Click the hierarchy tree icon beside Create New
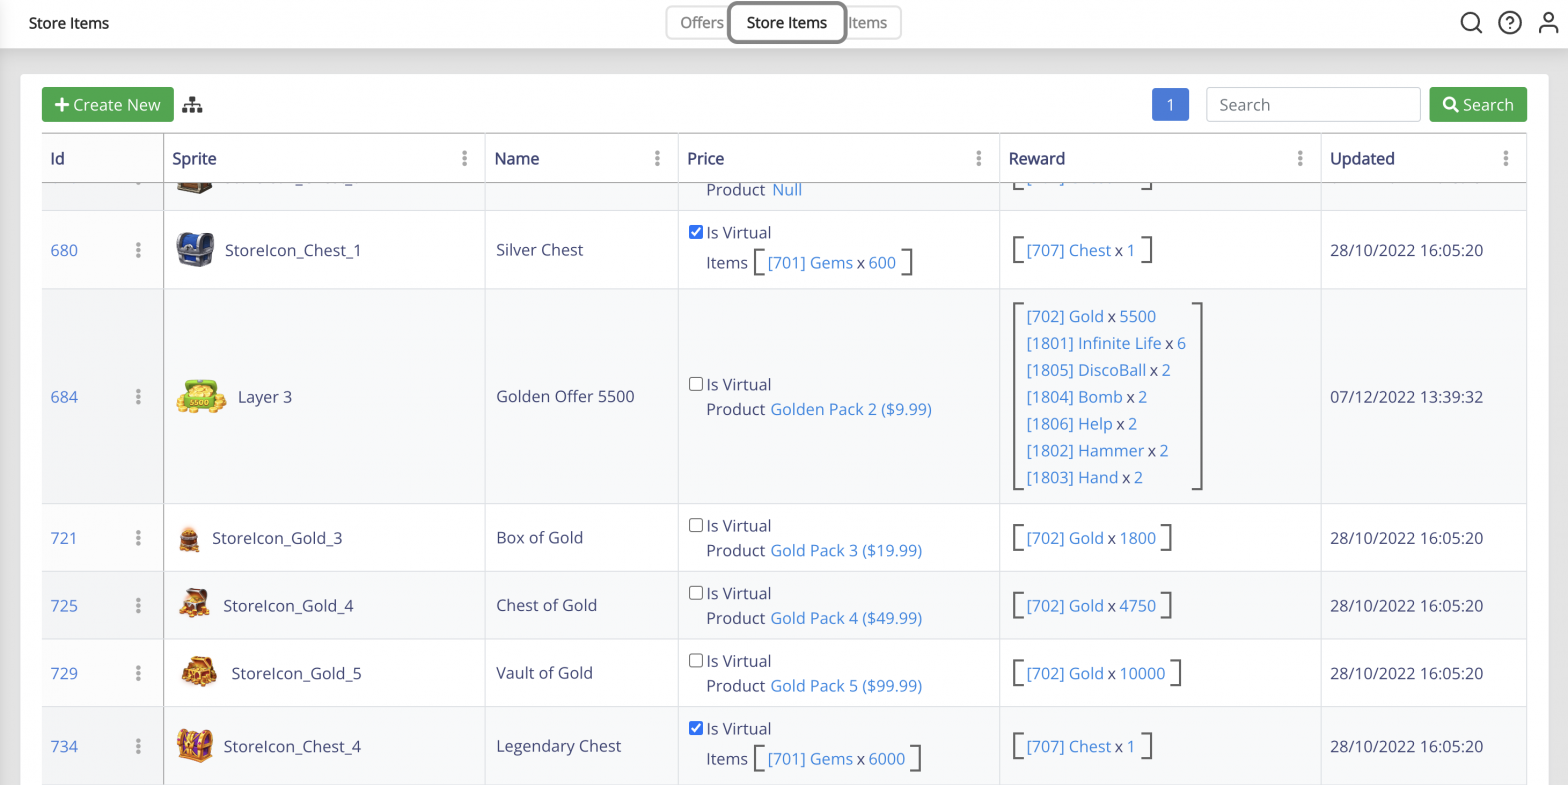 tap(192, 105)
